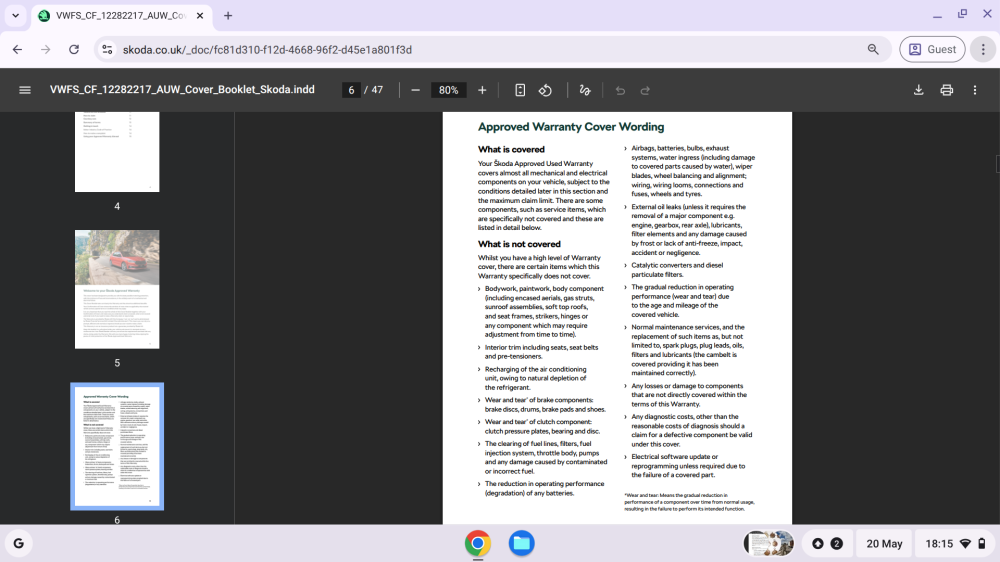
Task: Open the notifications indicator showing 2
Action: coord(827,544)
